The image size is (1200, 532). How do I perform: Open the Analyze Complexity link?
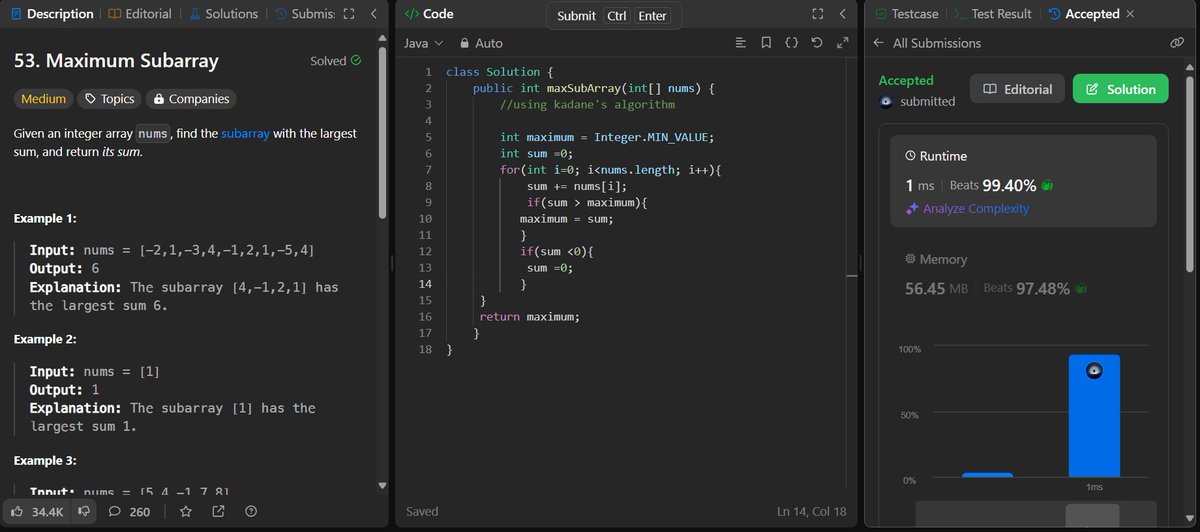pos(967,209)
